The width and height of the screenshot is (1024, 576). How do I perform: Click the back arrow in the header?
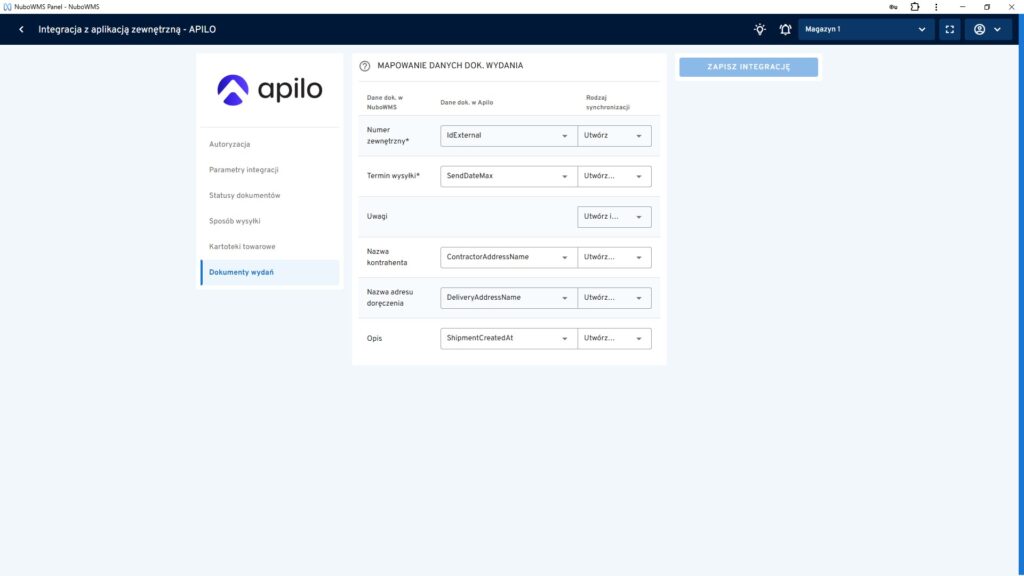point(21,29)
